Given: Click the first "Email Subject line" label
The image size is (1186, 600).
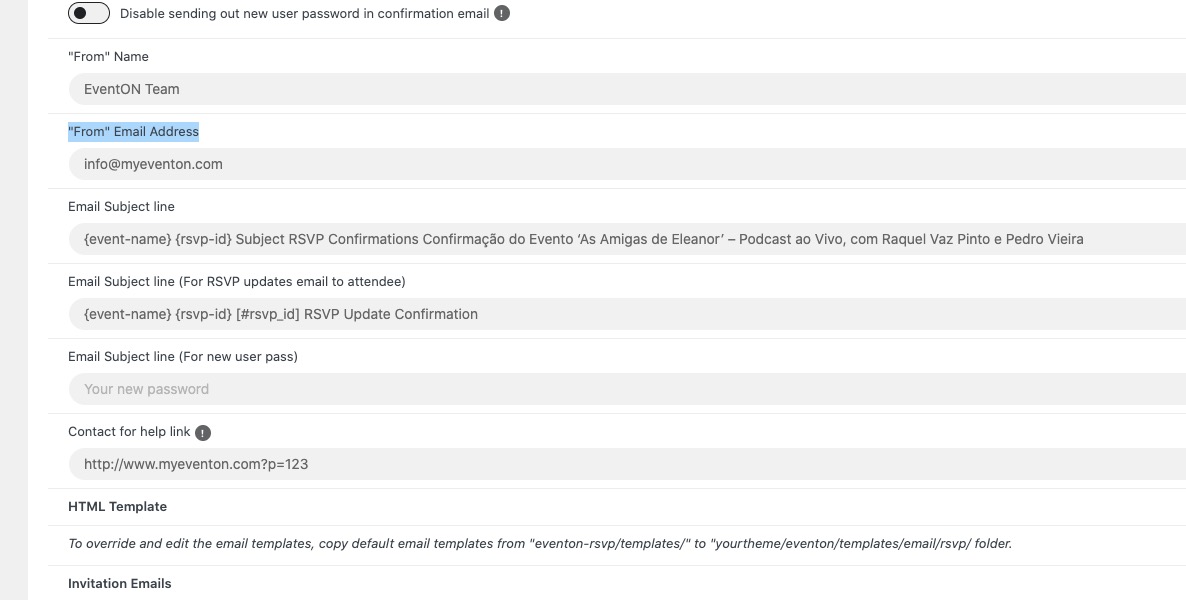Looking at the screenshot, I should pyautogui.click(x=121, y=207).
